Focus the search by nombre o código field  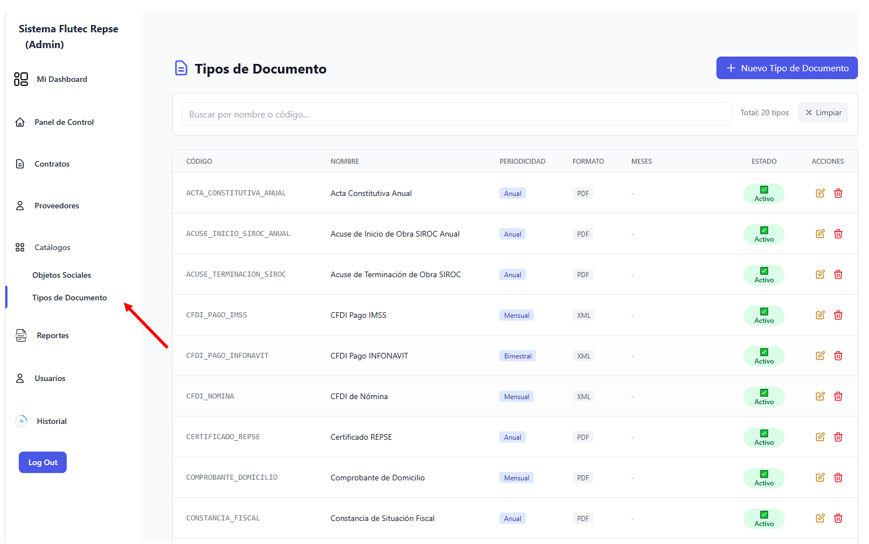(x=456, y=114)
